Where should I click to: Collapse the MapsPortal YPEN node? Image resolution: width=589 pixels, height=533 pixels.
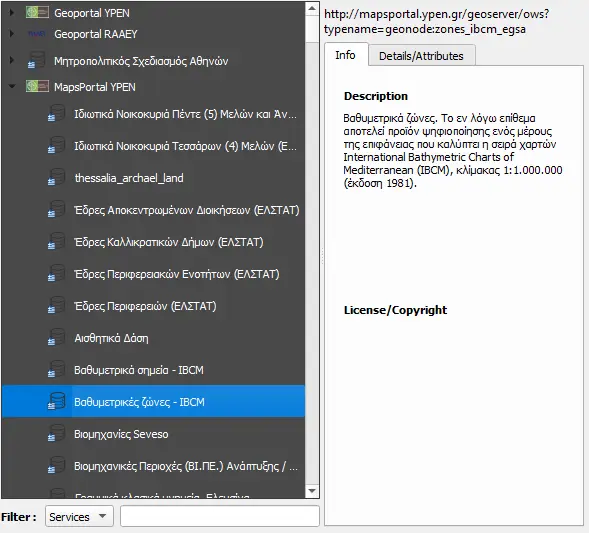[12, 87]
